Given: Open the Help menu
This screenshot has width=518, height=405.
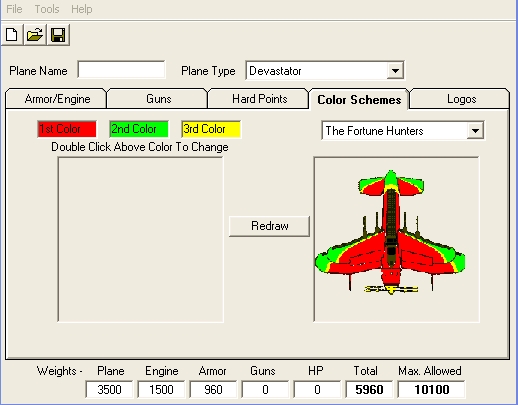Looking at the screenshot, I should tap(82, 9).
